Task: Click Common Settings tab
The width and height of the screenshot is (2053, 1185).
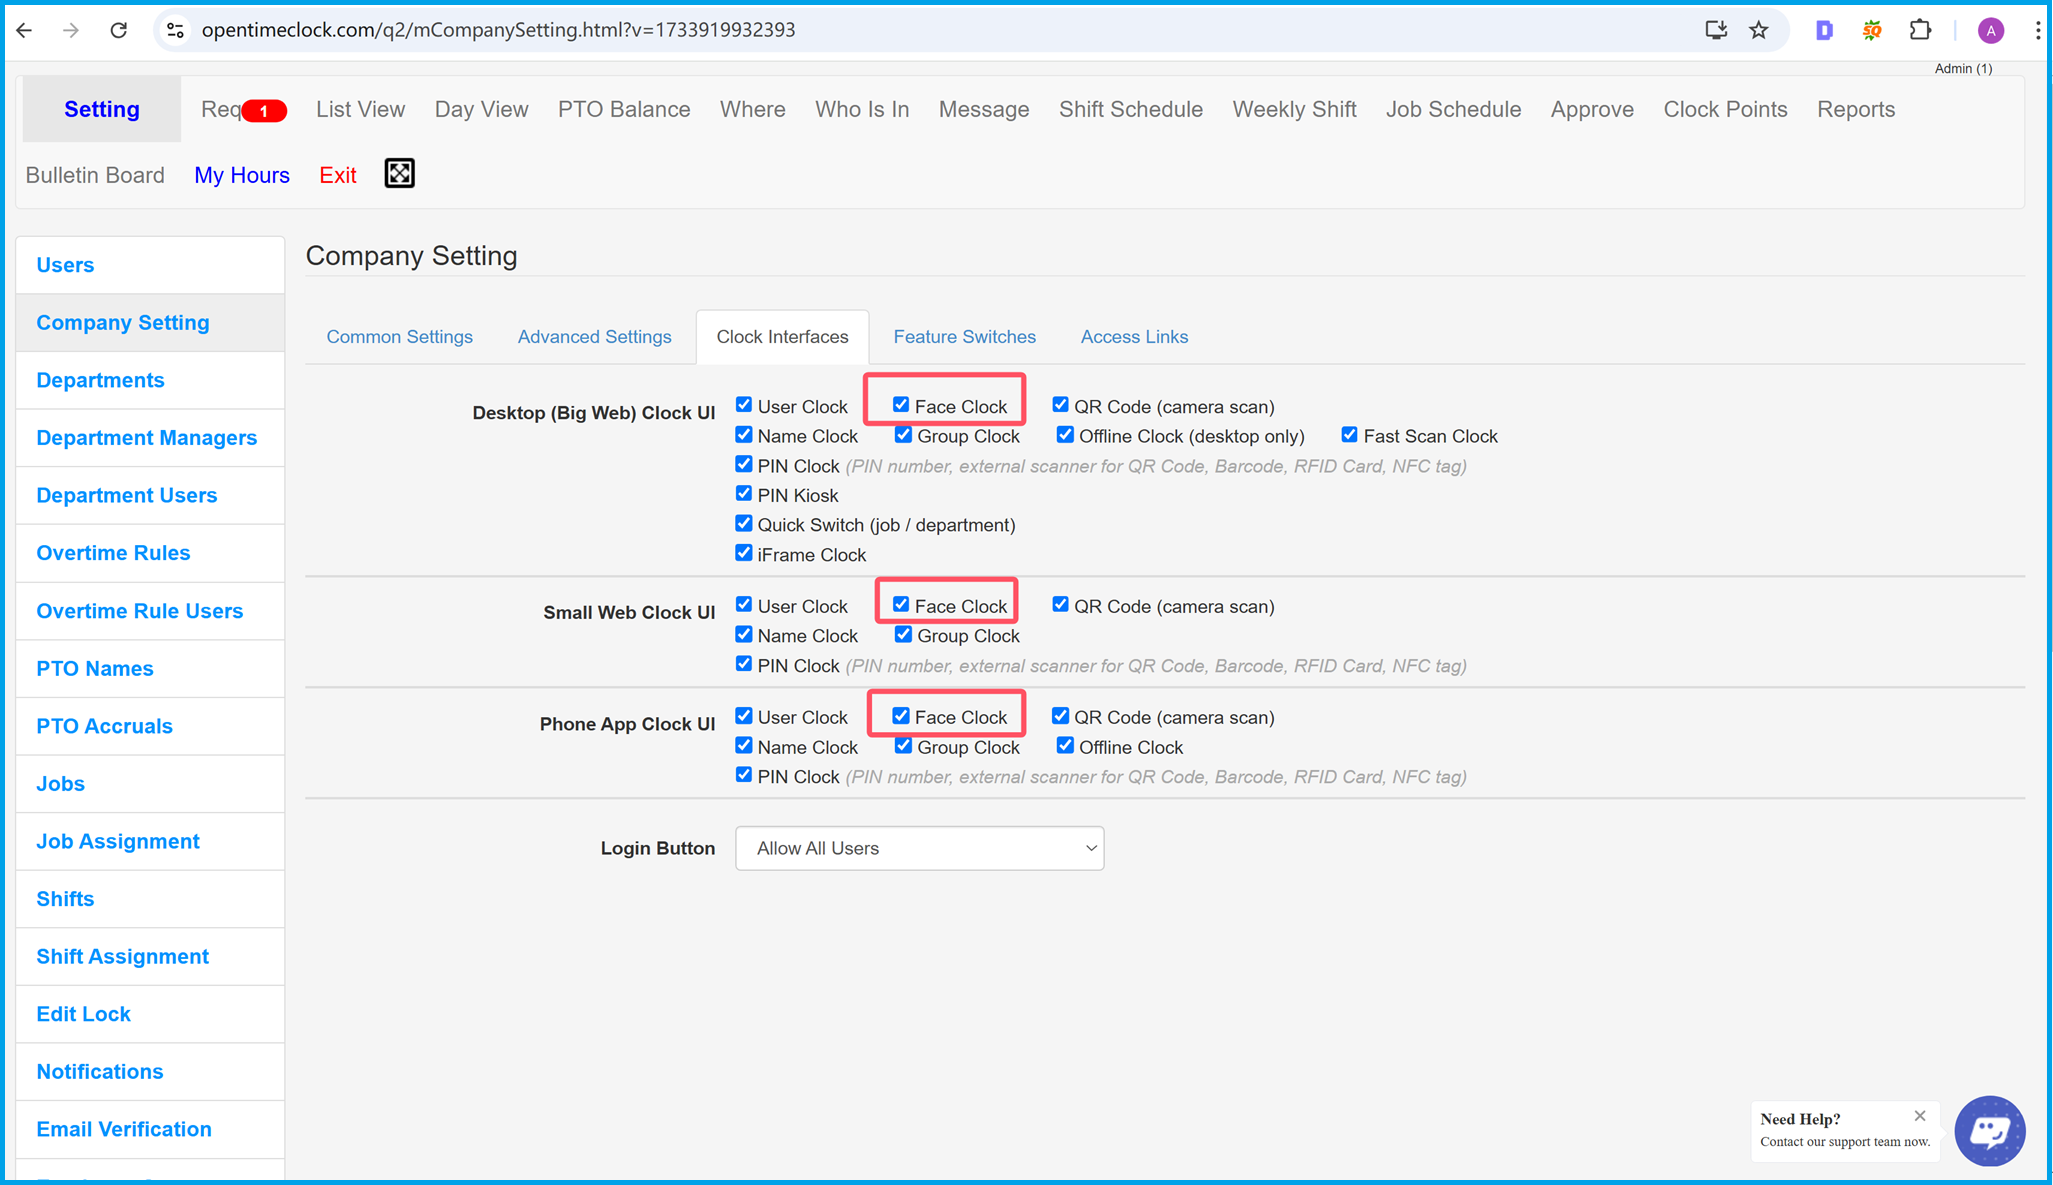Action: (x=399, y=336)
